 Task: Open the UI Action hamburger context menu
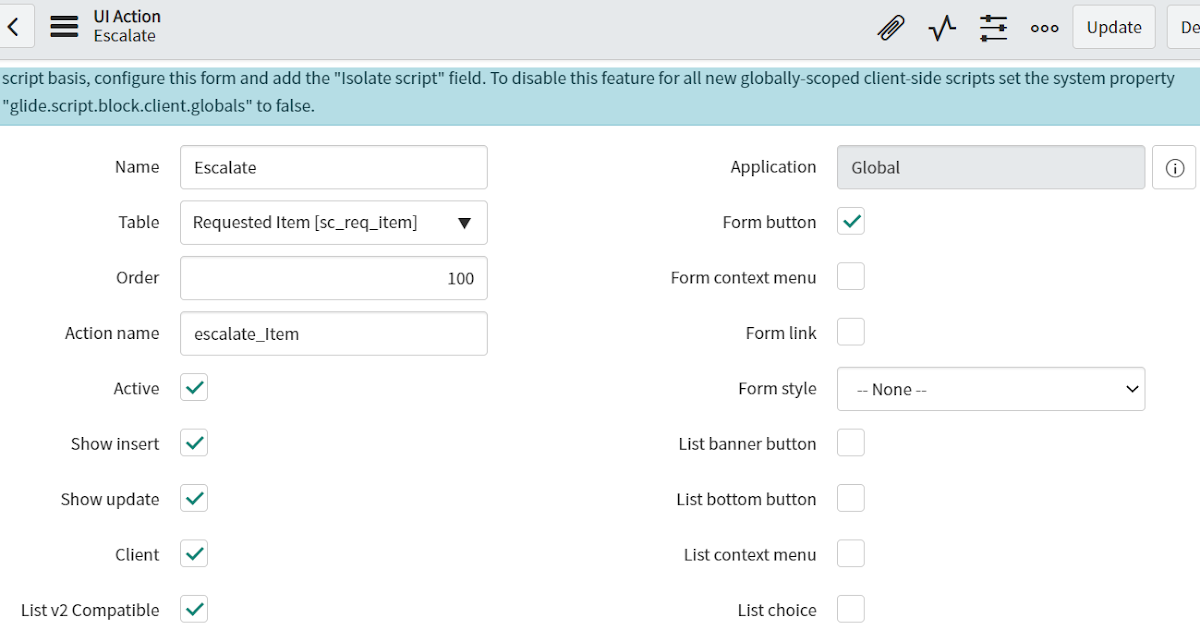coord(64,27)
